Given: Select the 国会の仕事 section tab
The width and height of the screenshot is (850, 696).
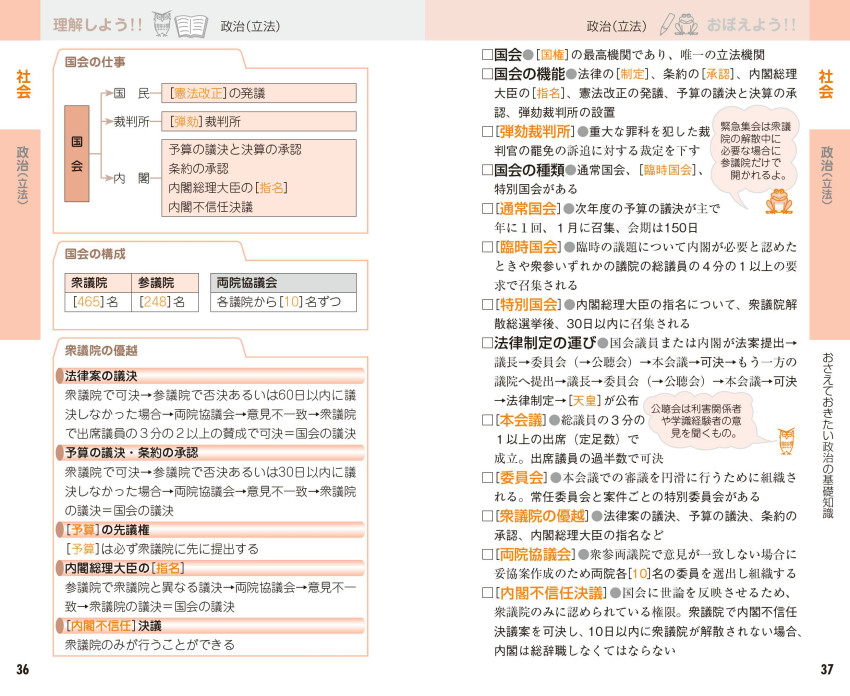Looking at the screenshot, I should (x=95, y=62).
